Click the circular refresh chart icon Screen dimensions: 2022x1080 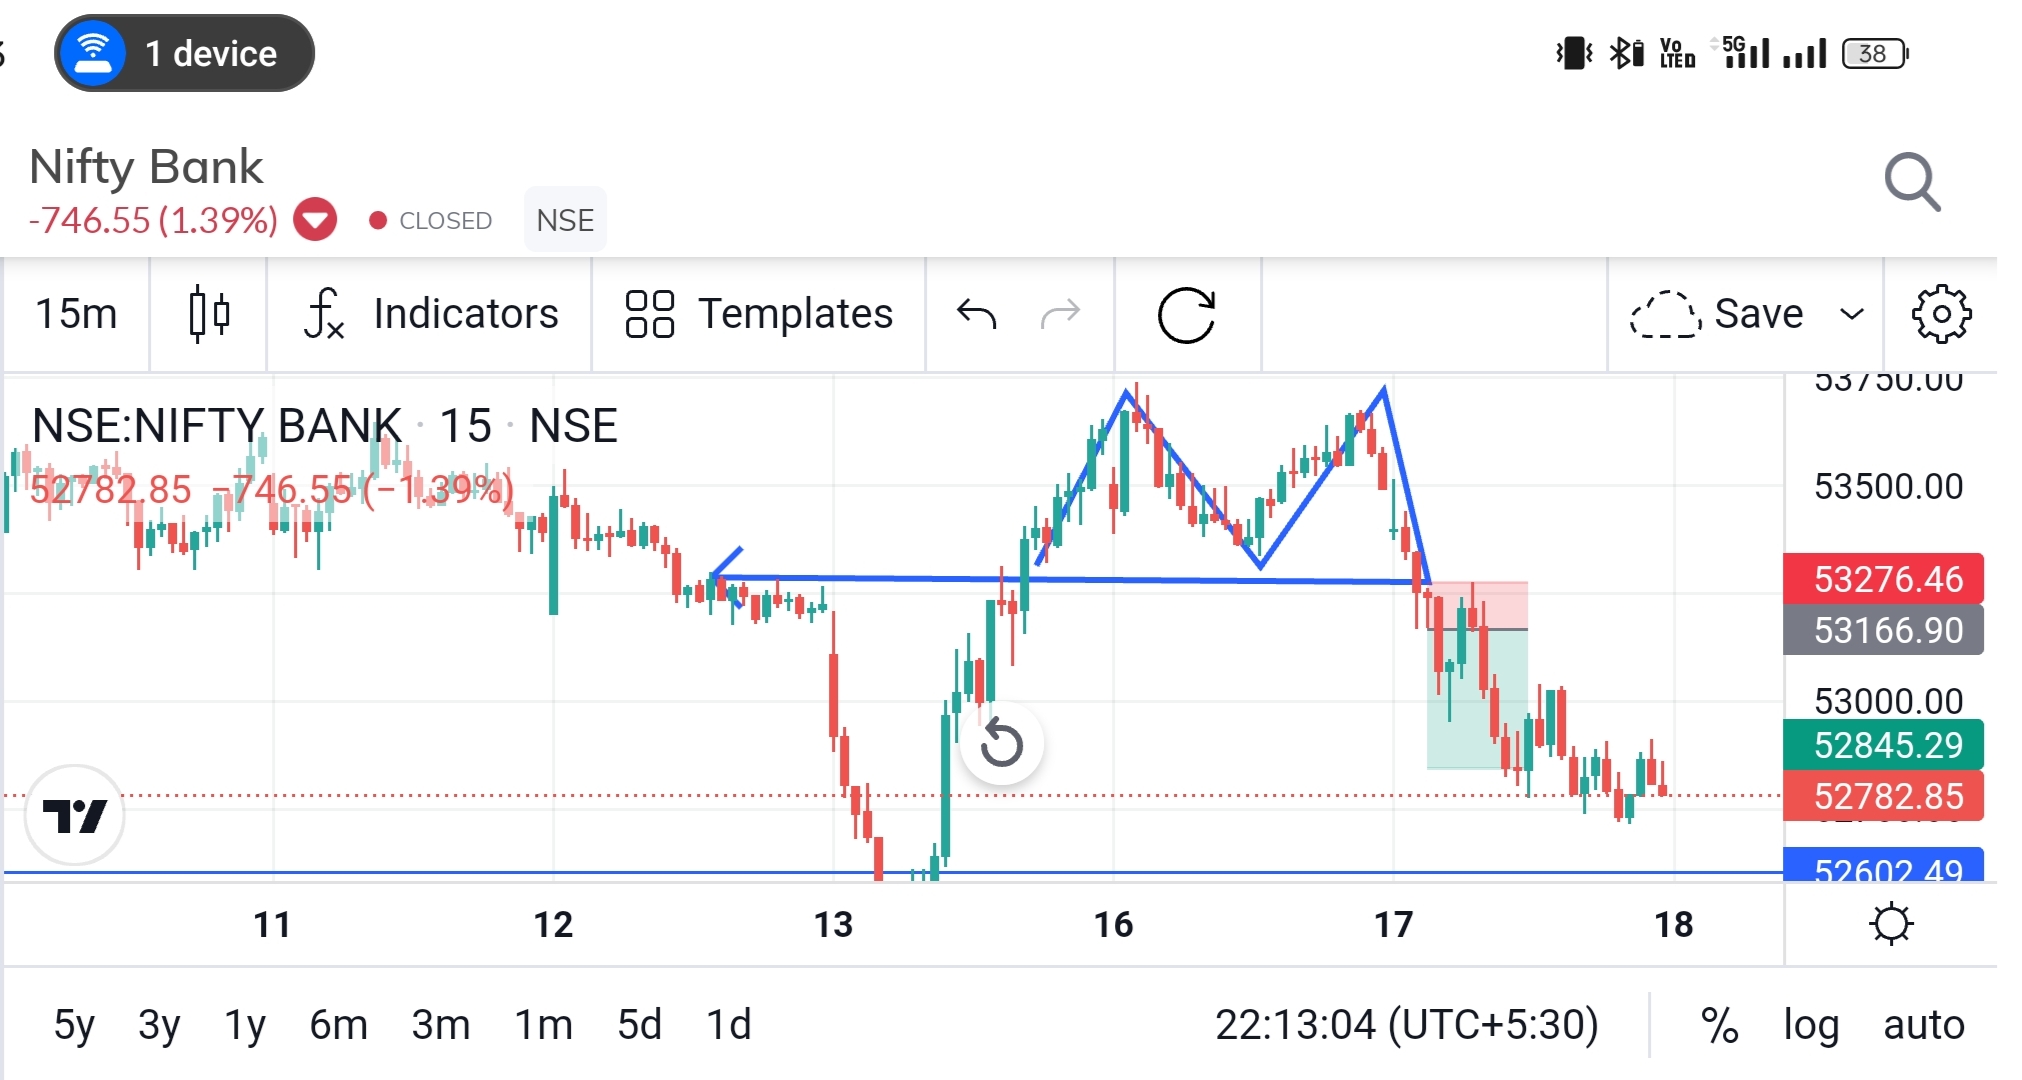click(1186, 316)
